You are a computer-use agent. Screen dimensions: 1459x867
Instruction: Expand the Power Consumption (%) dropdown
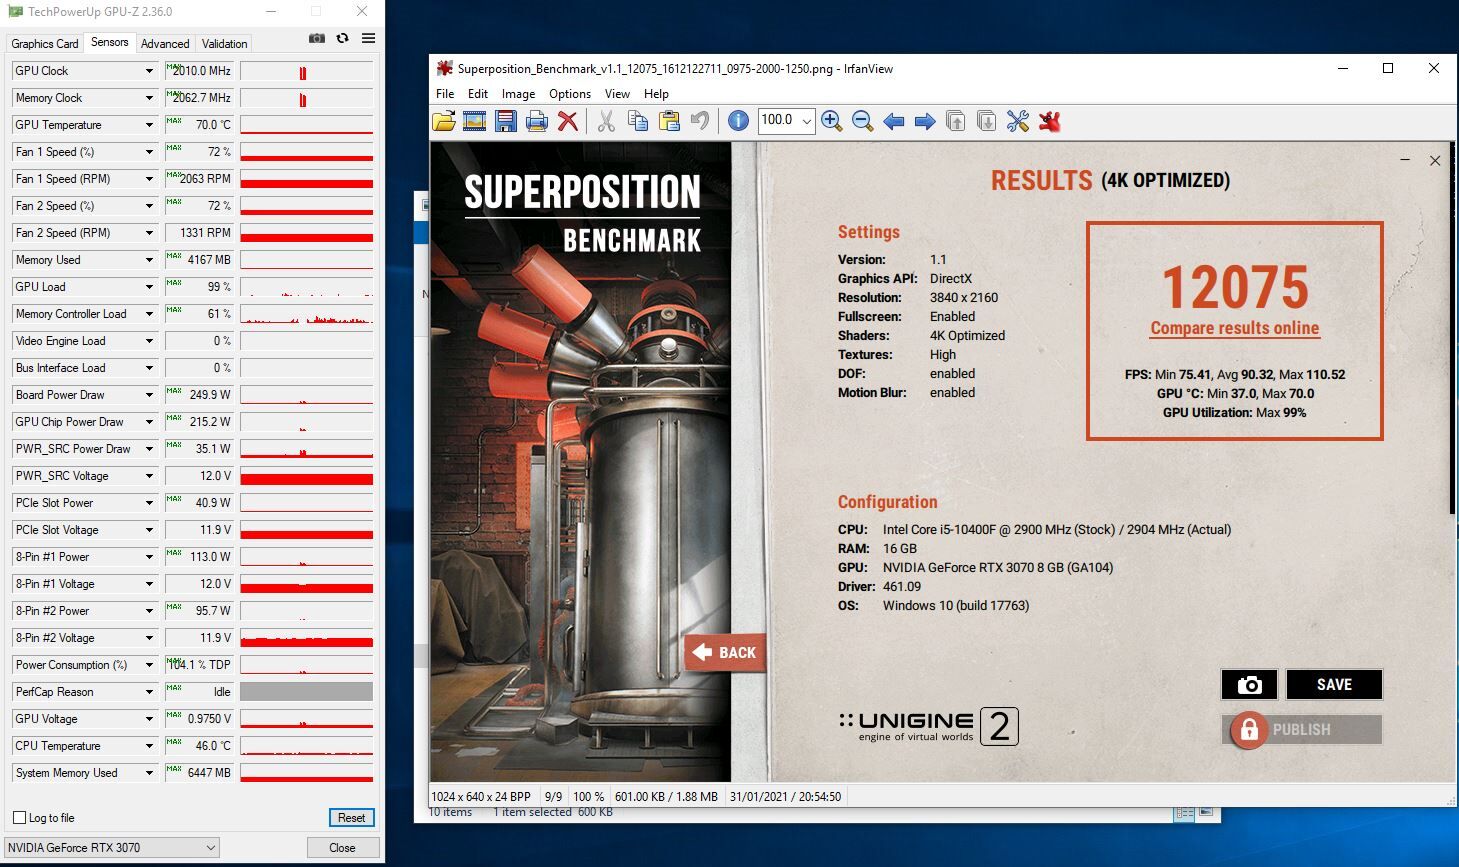(149, 665)
